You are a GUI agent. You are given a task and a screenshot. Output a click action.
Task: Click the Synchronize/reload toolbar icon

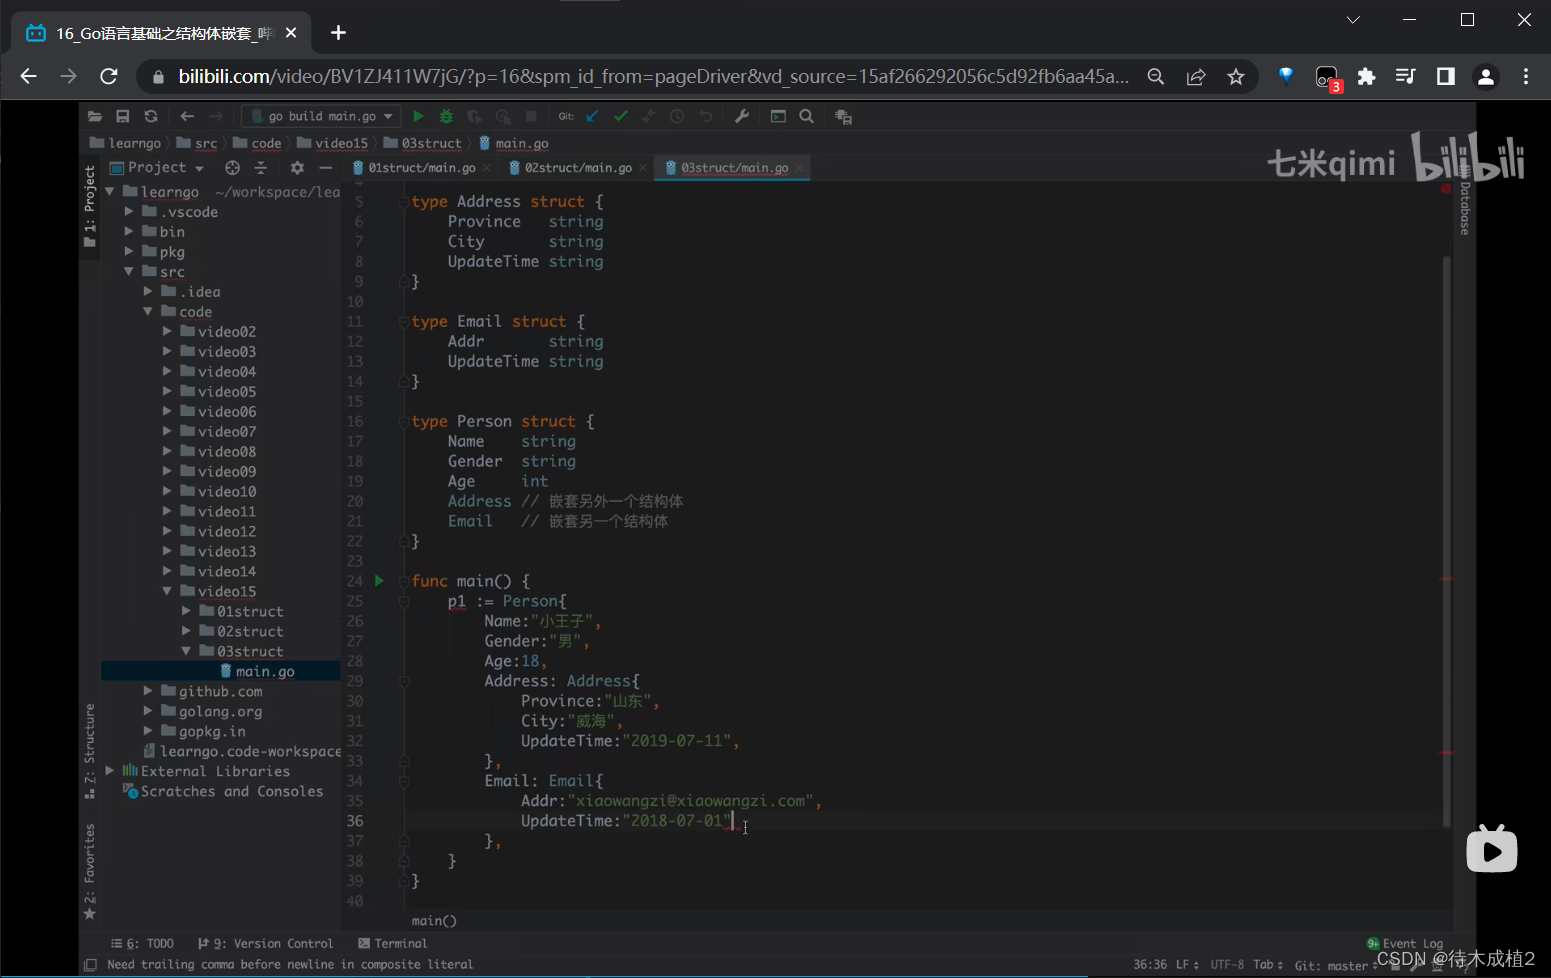pos(151,117)
